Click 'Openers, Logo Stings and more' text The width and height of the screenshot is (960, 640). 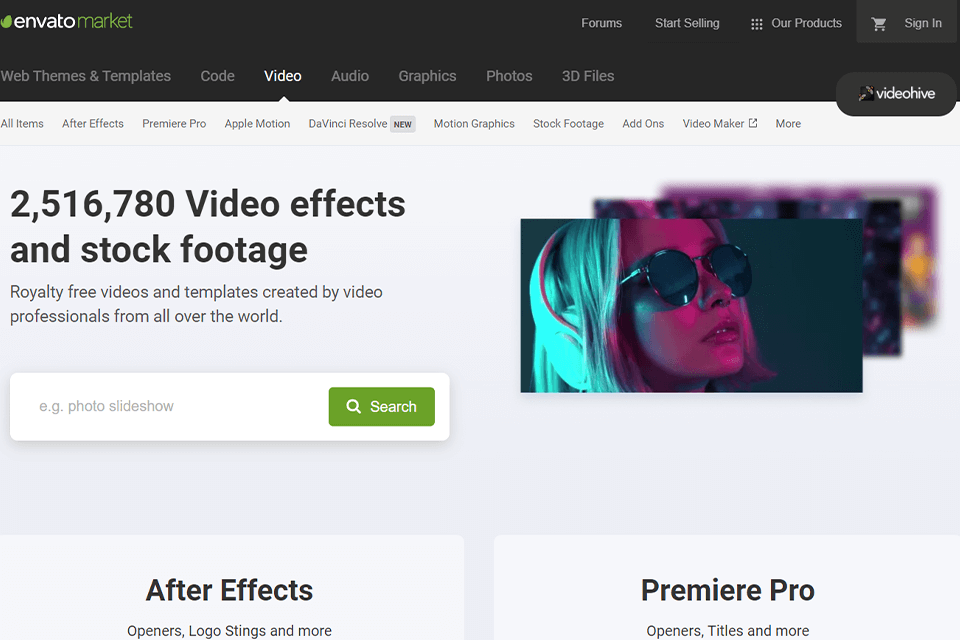click(x=229, y=631)
